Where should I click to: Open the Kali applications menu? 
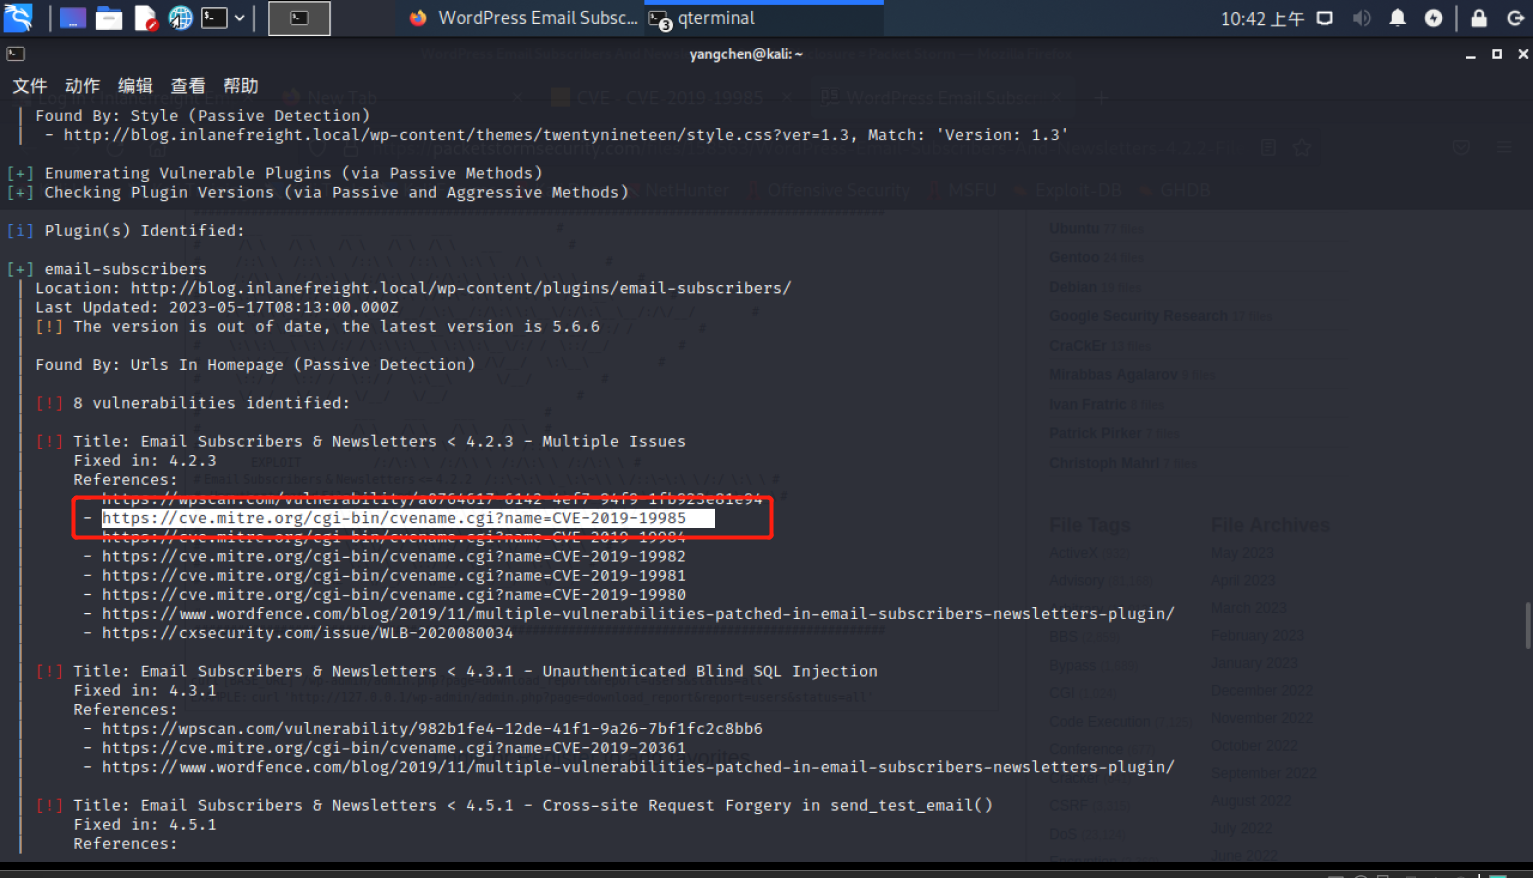18,17
